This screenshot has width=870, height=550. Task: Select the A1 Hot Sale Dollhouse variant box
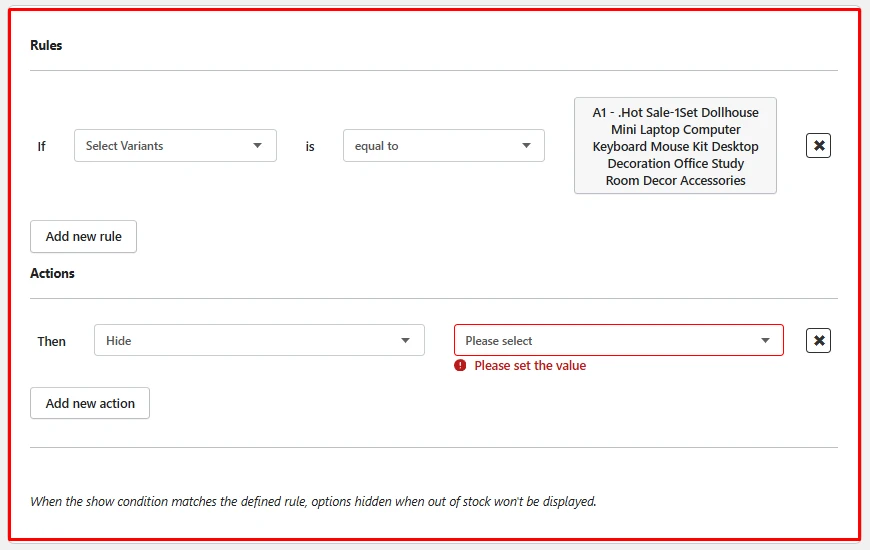pyautogui.click(x=675, y=146)
